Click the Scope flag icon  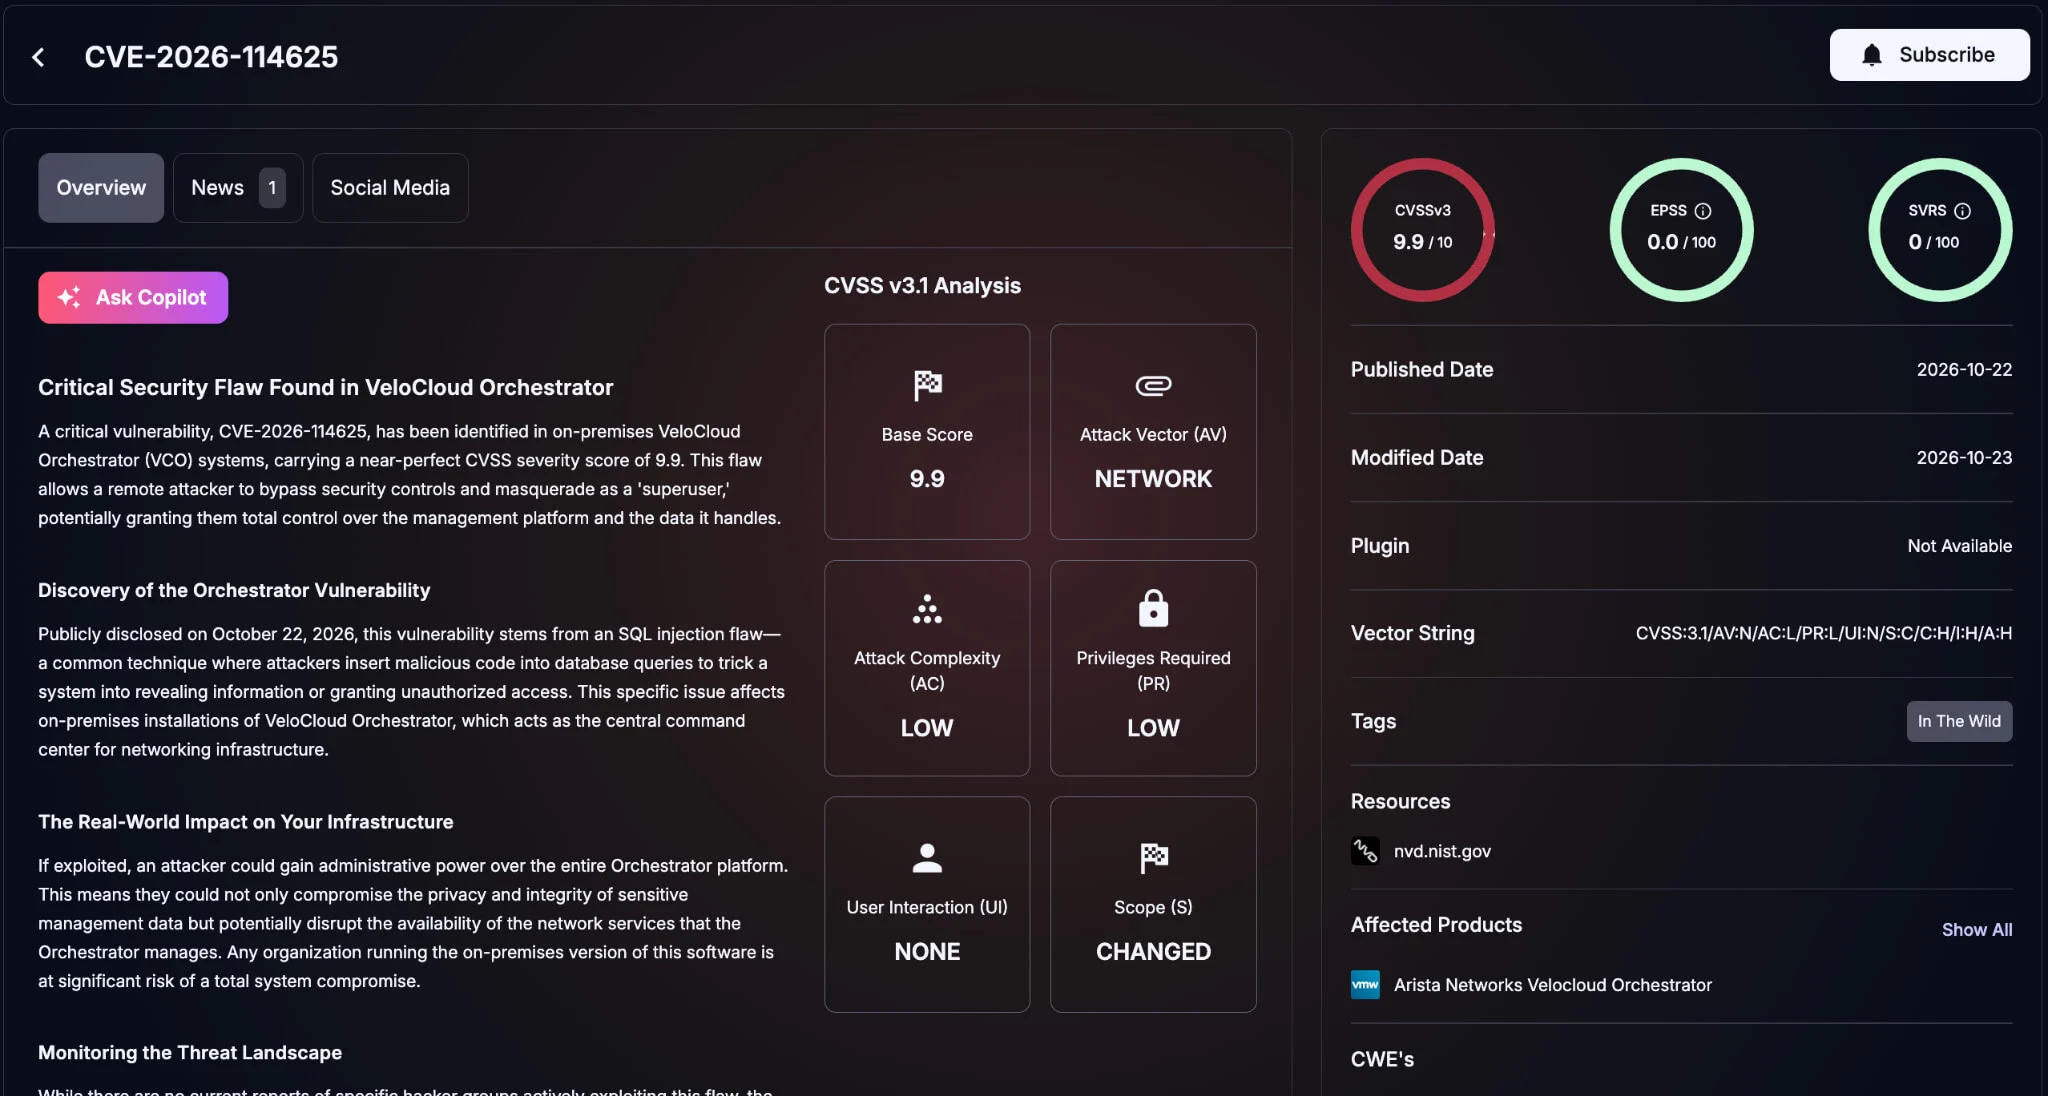point(1153,857)
